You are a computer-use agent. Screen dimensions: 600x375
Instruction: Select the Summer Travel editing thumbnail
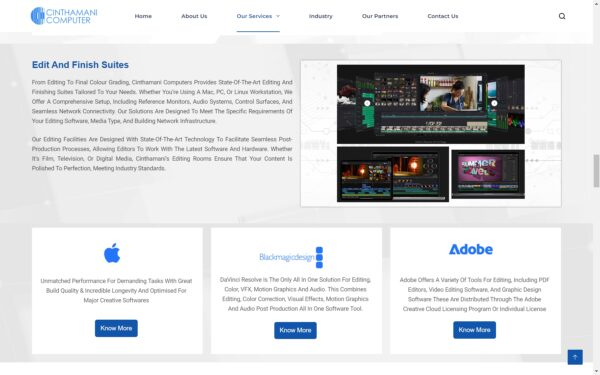[x=488, y=174]
